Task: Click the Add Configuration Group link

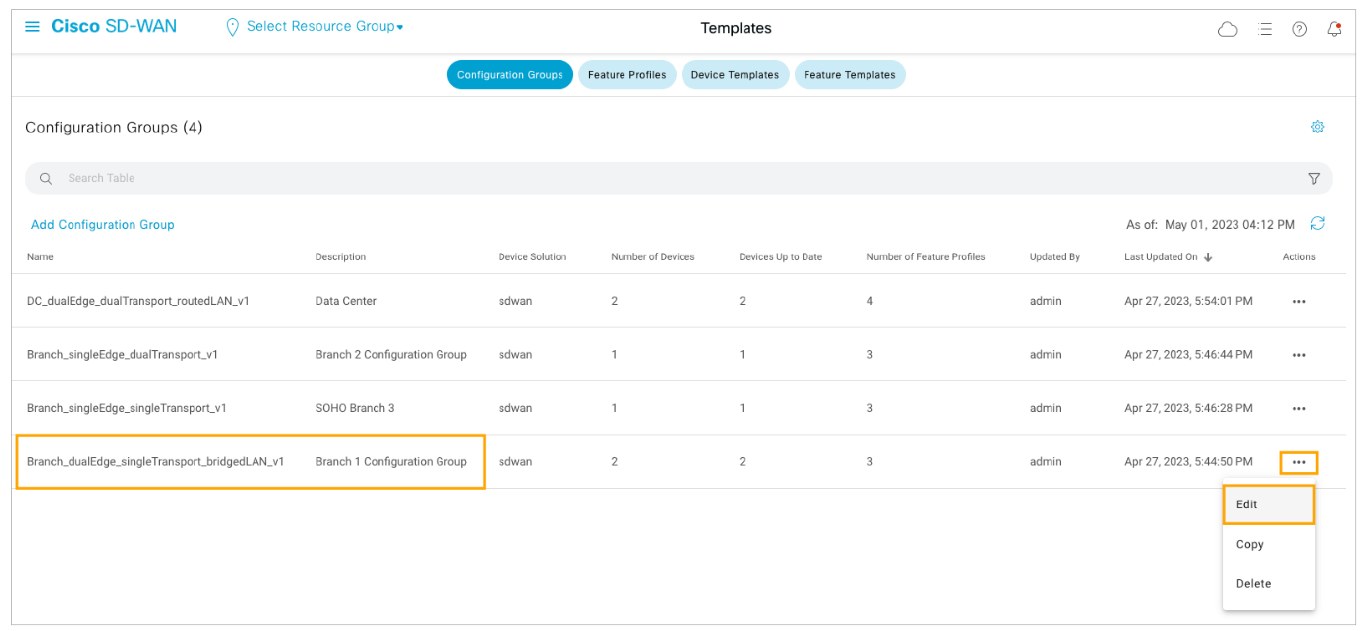Action: point(102,225)
